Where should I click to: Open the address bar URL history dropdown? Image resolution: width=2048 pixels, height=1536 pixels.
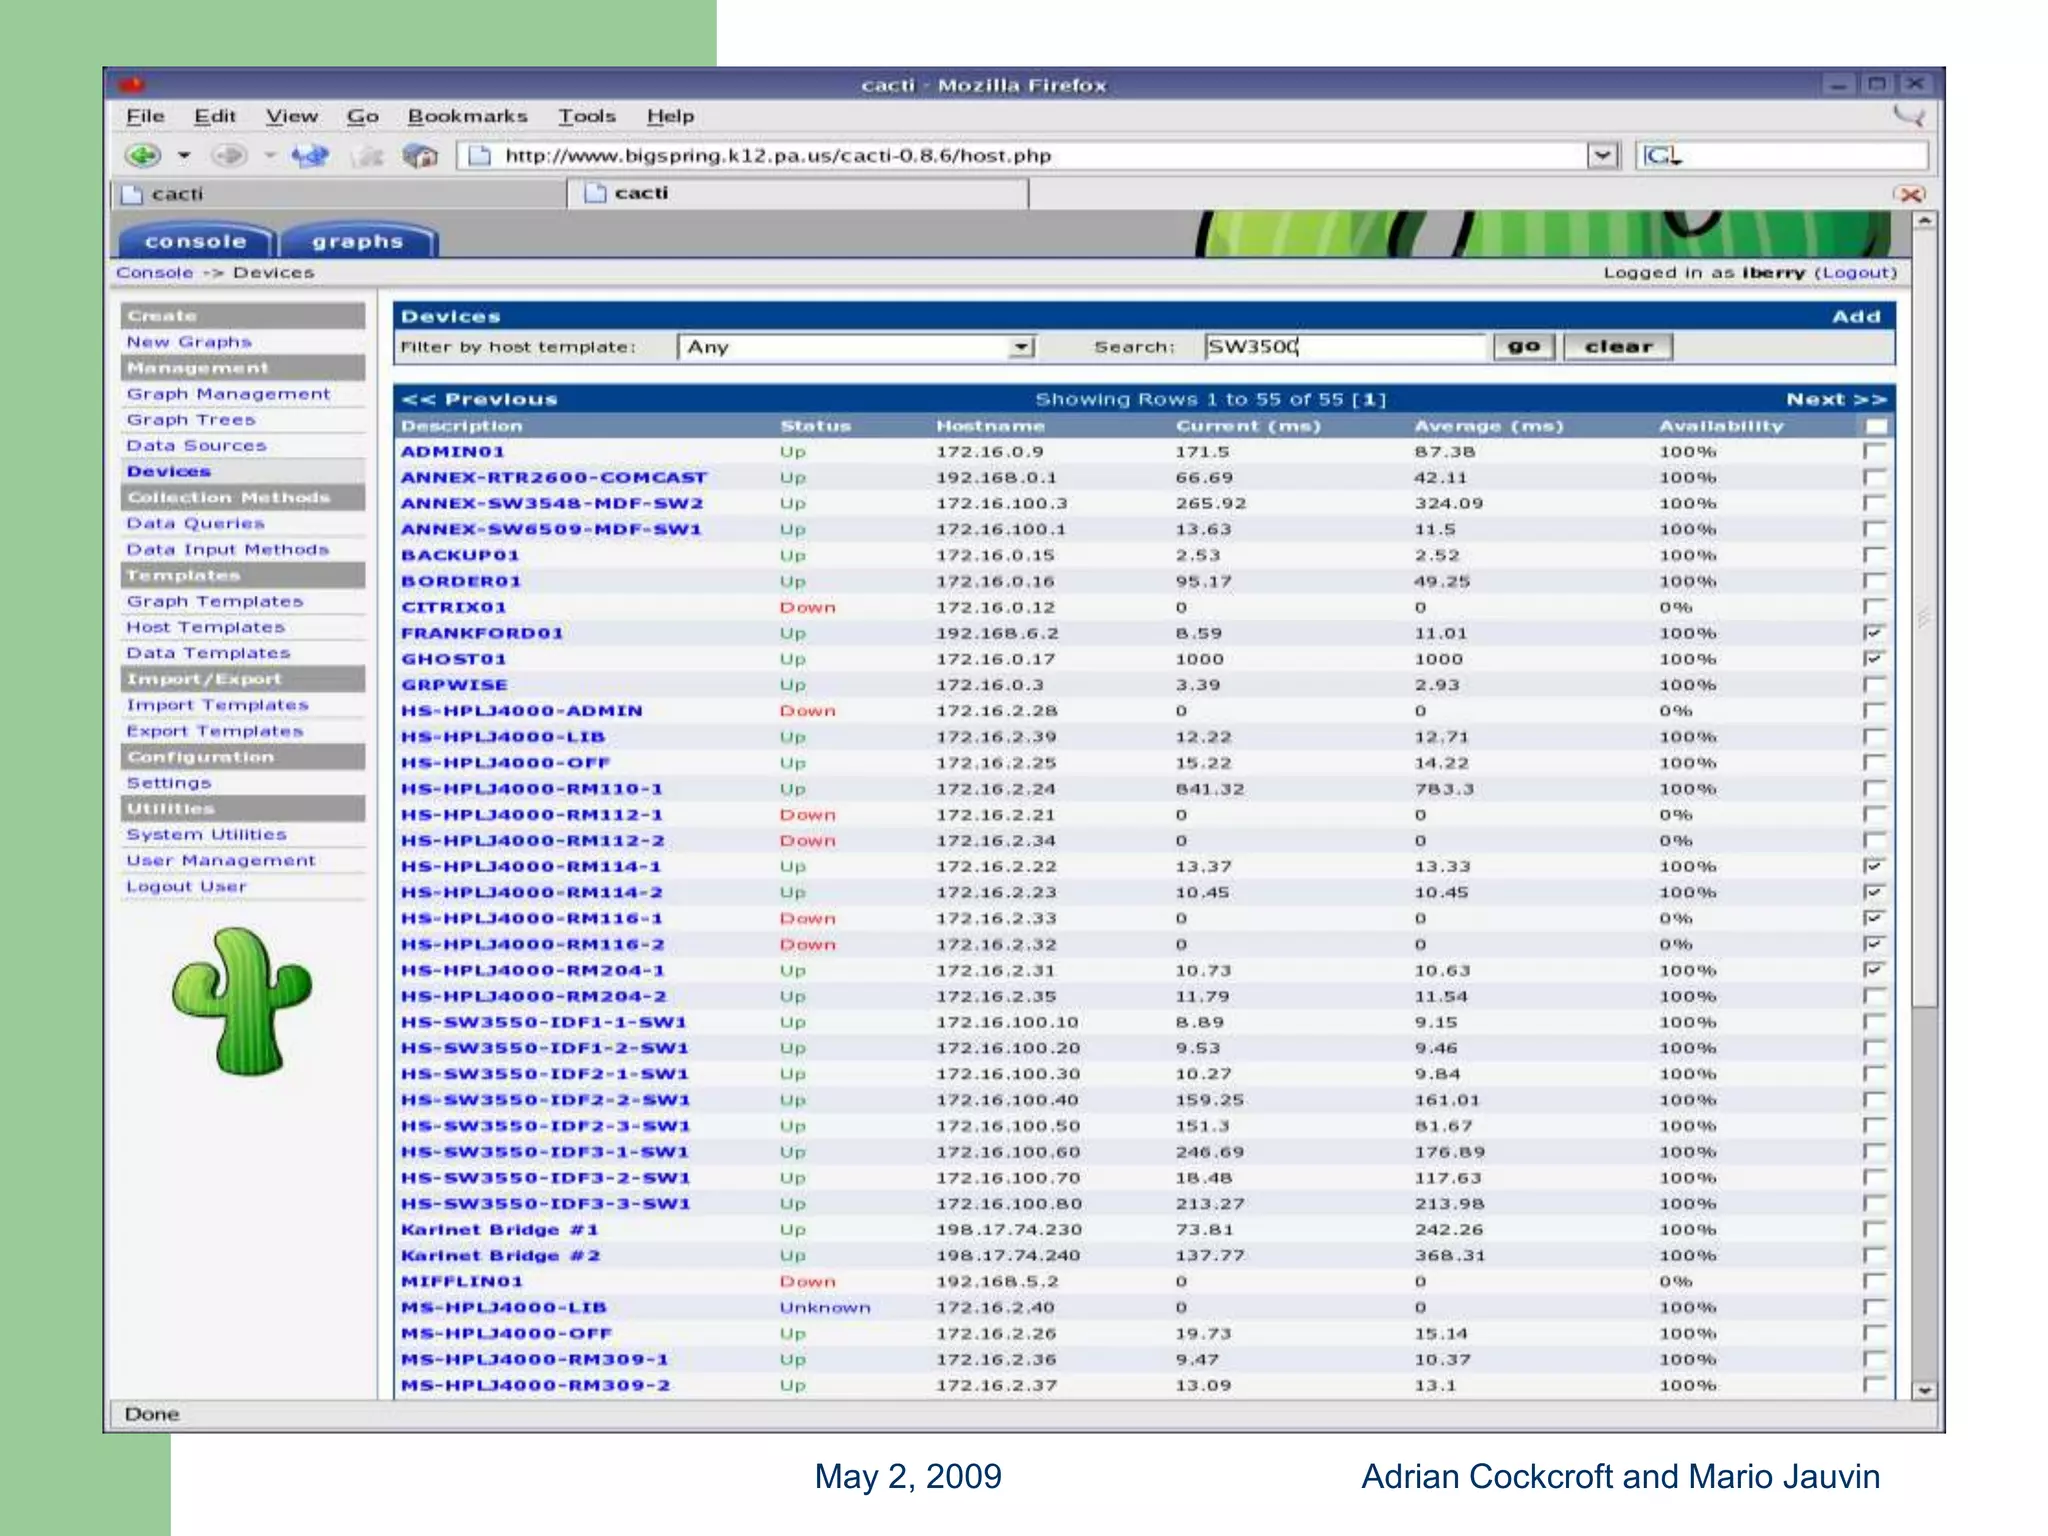coord(1602,156)
